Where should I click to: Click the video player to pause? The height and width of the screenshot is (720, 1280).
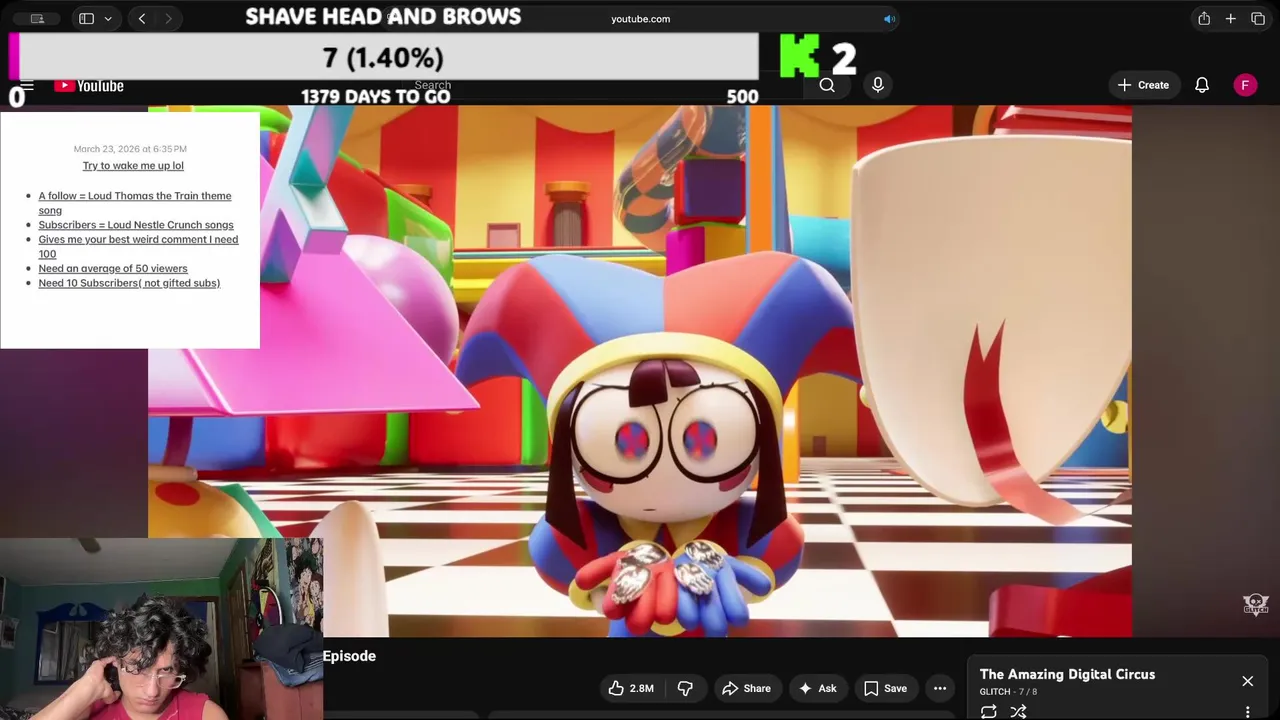pos(640,370)
